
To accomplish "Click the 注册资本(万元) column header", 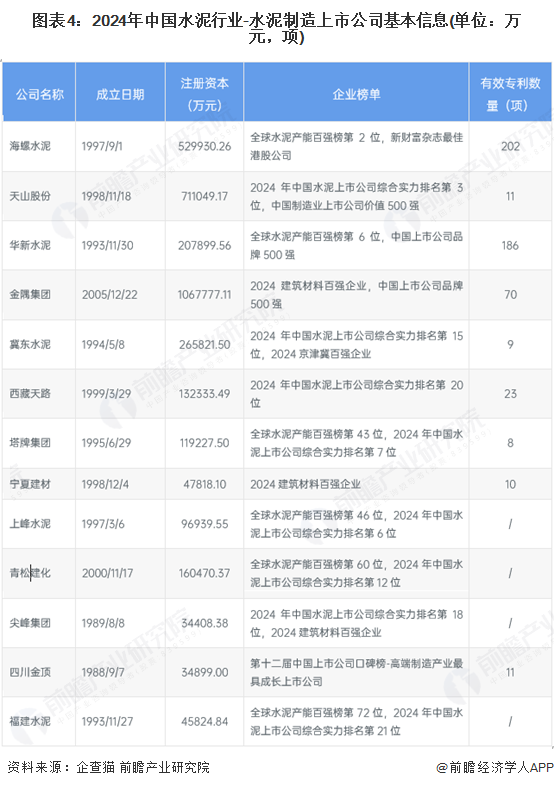I will tap(204, 94).
